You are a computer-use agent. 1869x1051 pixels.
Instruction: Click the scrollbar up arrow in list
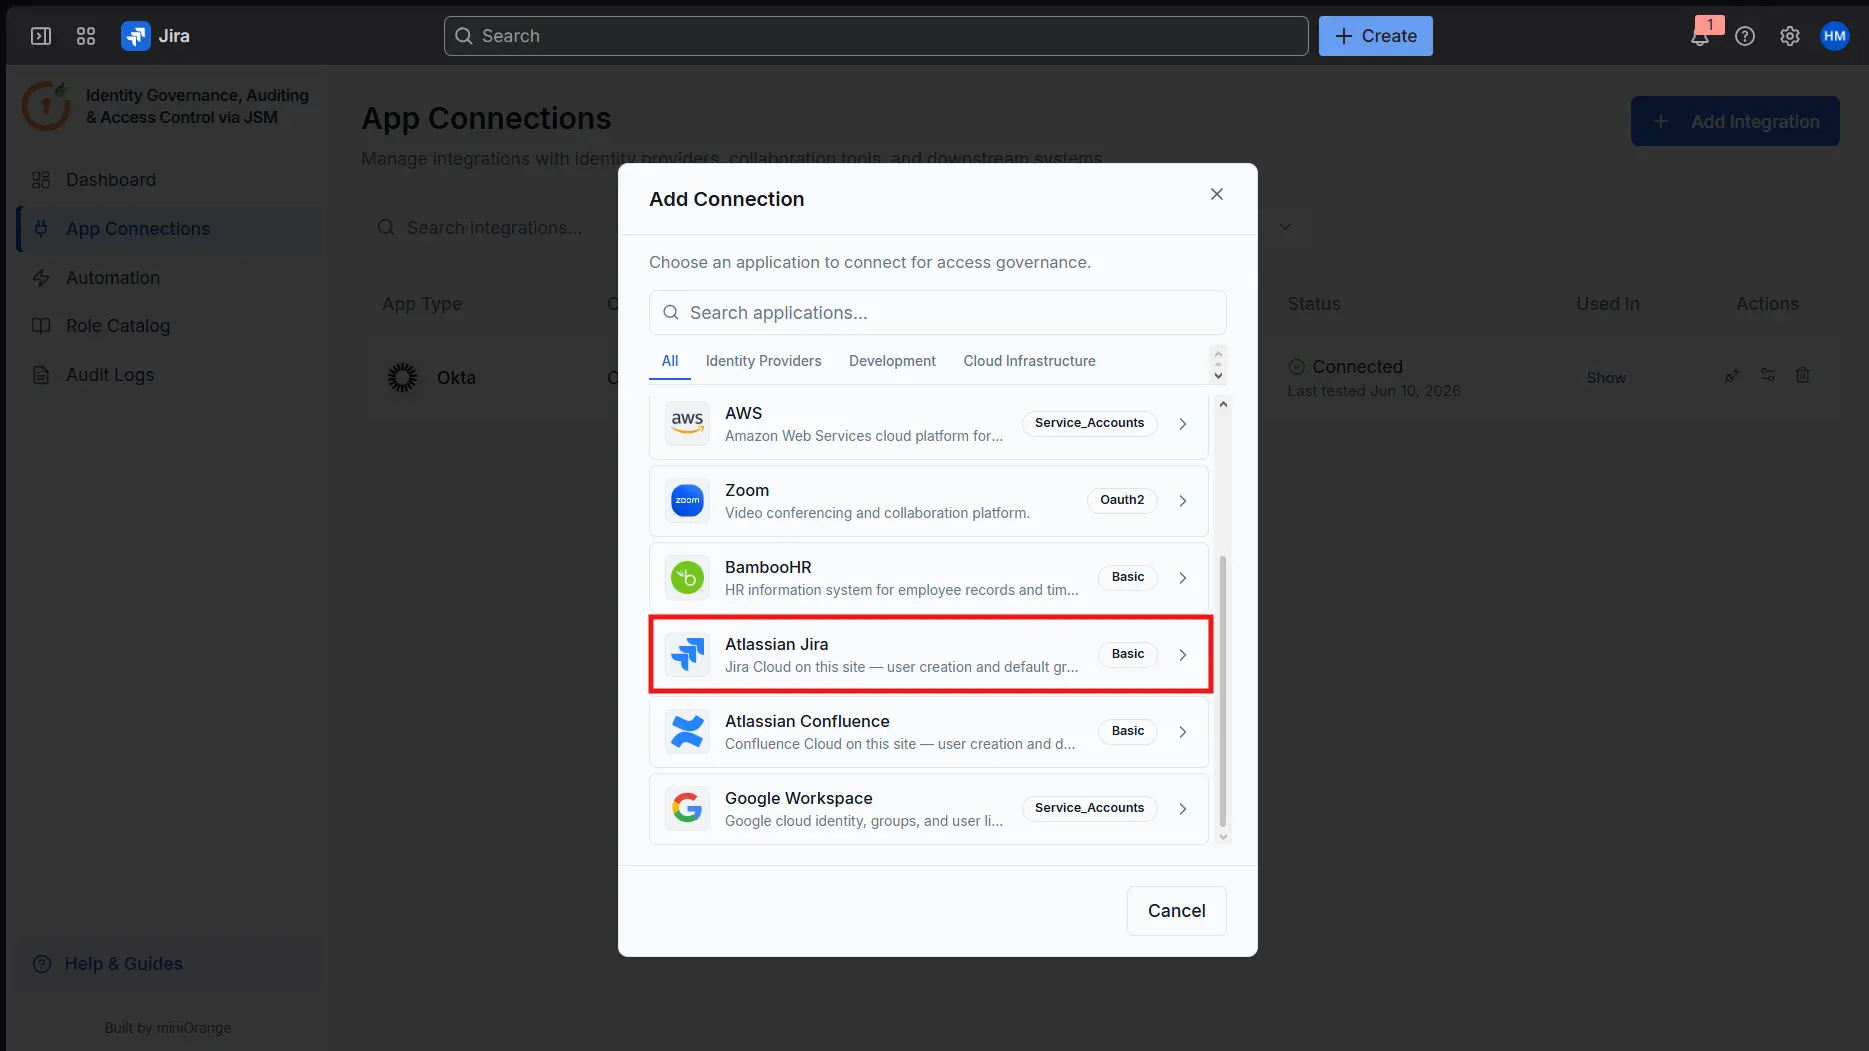point(1223,404)
